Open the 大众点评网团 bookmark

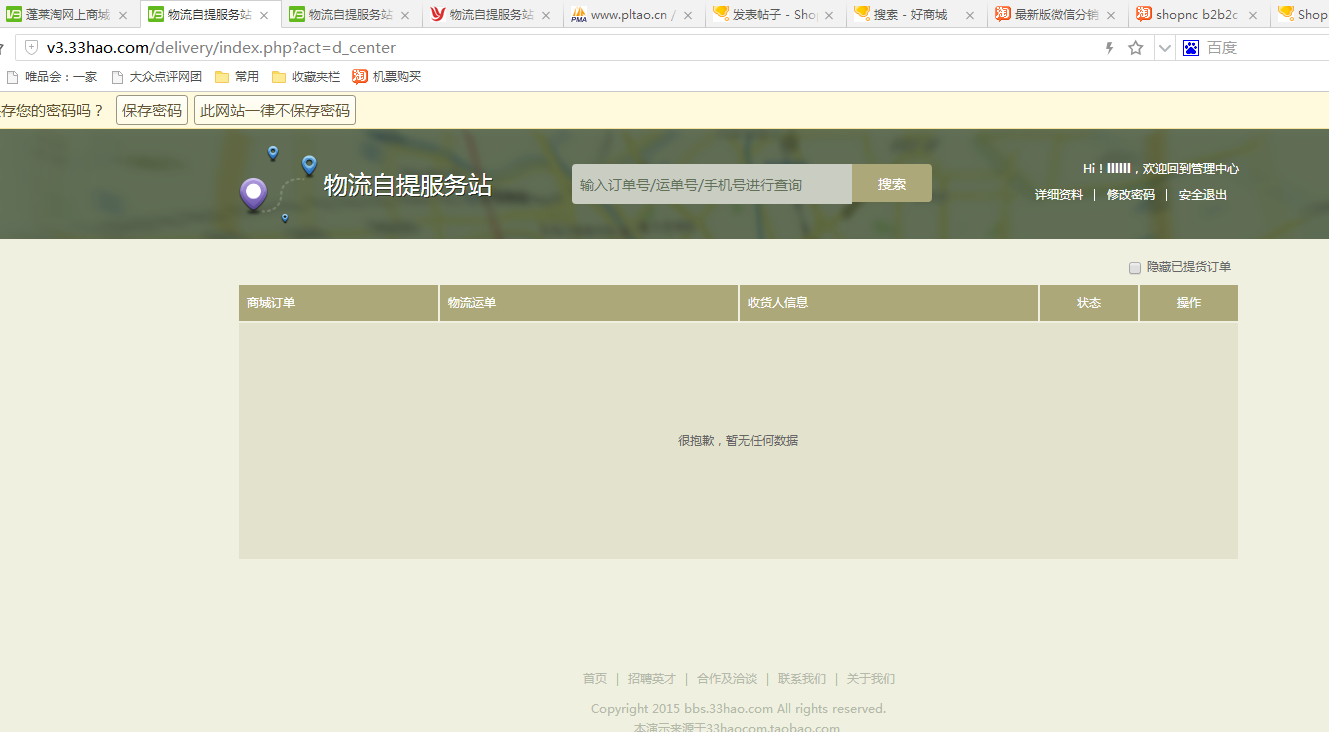[x=156, y=77]
